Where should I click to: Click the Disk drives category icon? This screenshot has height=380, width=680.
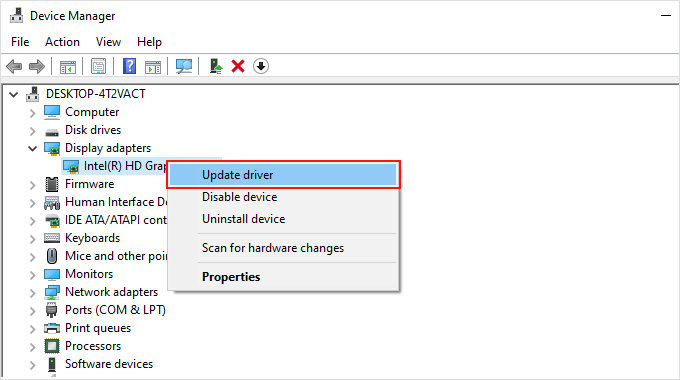tap(52, 132)
